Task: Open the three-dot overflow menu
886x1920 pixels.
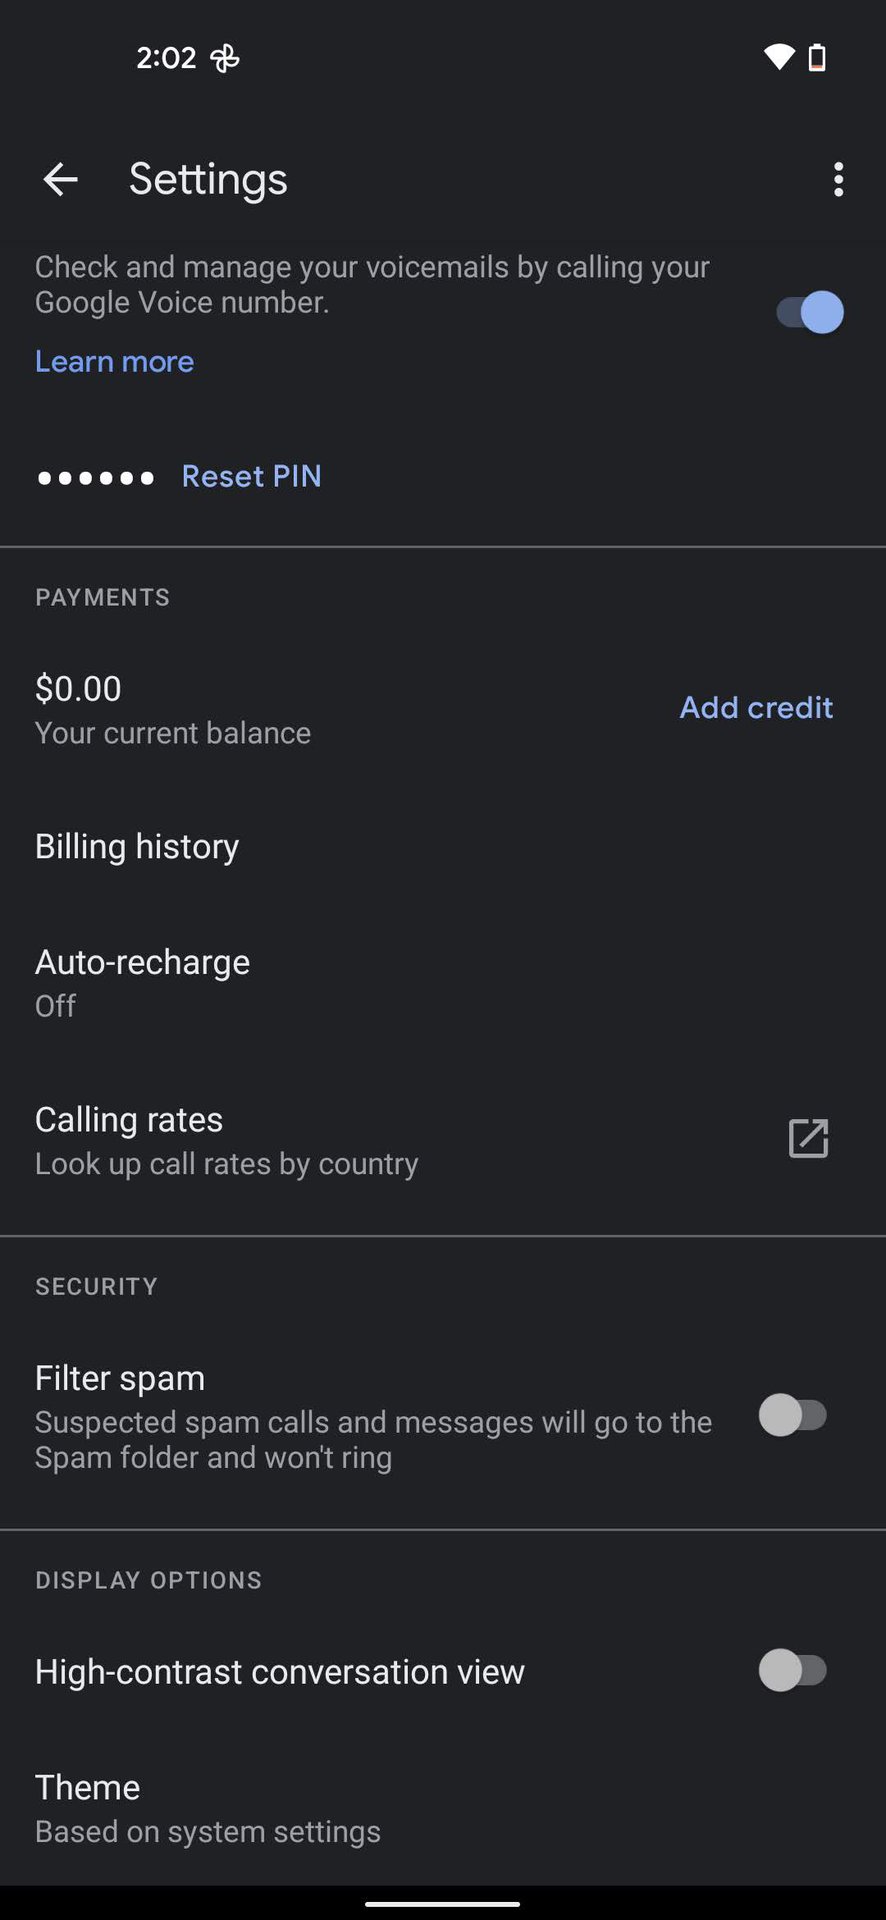Action: click(838, 180)
